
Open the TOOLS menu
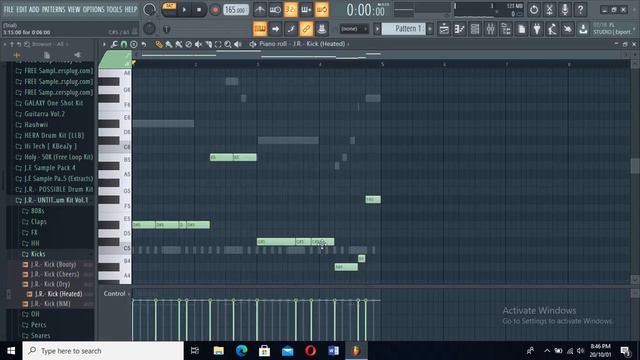point(114,9)
